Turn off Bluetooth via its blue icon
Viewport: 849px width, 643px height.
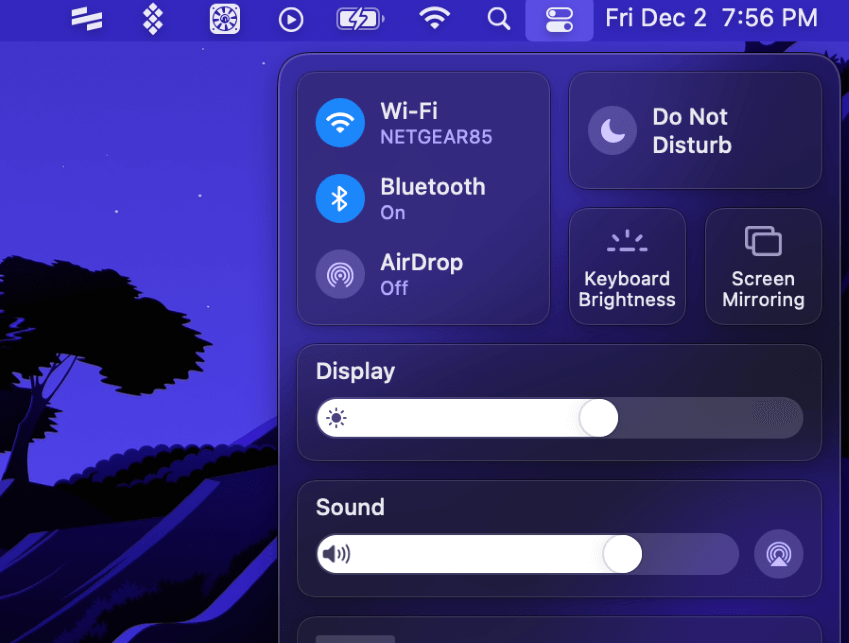[x=340, y=199]
